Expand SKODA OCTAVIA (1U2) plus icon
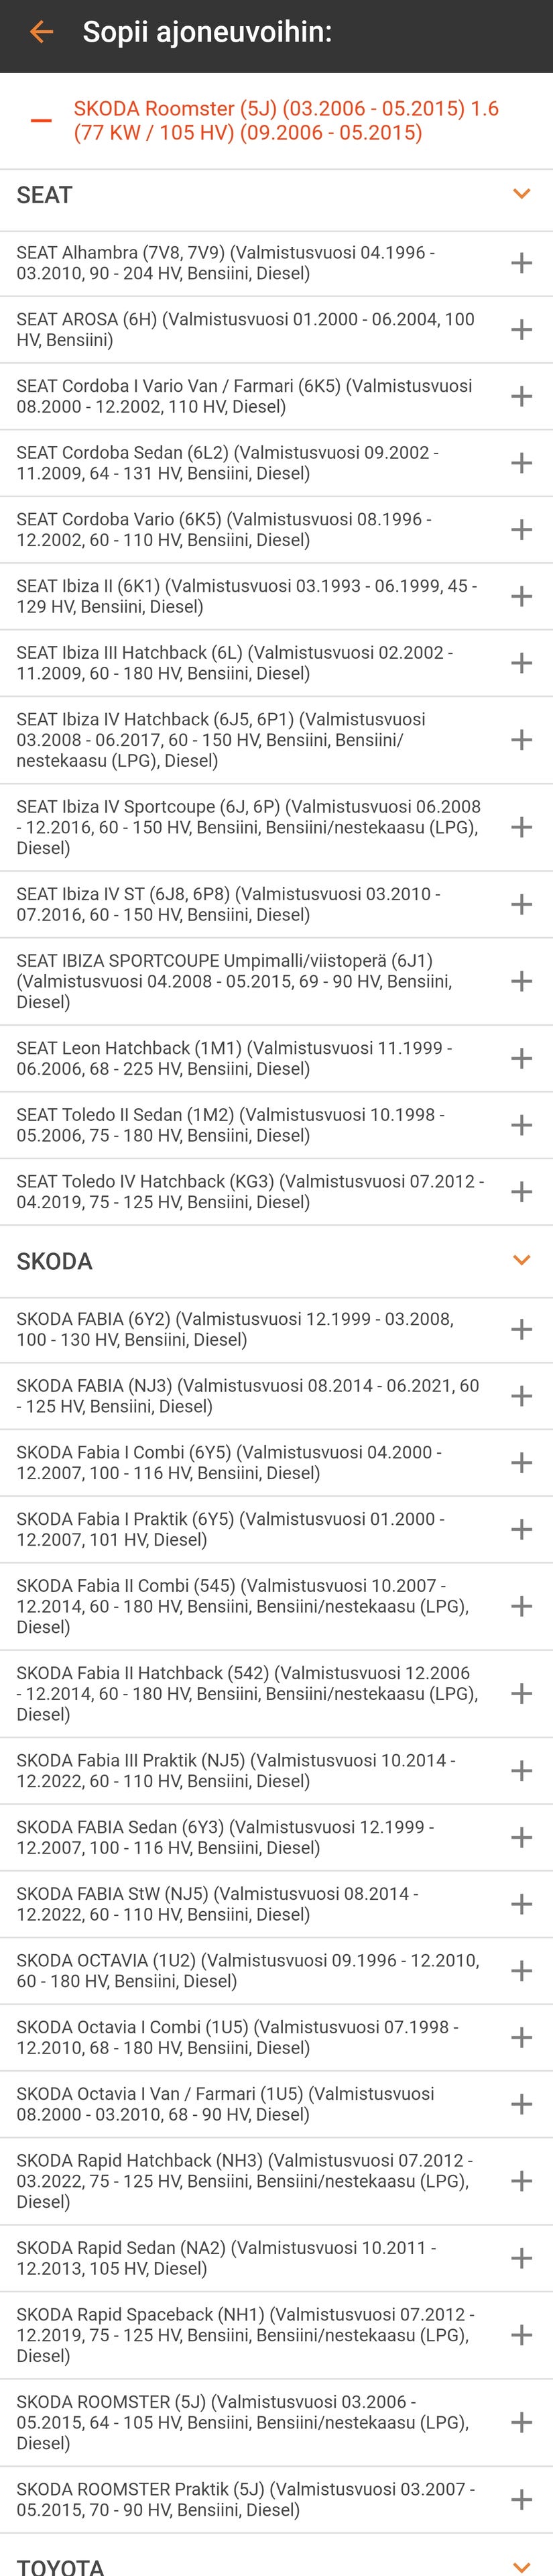The height and width of the screenshot is (2576, 553). pyautogui.click(x=521, y=1971)
